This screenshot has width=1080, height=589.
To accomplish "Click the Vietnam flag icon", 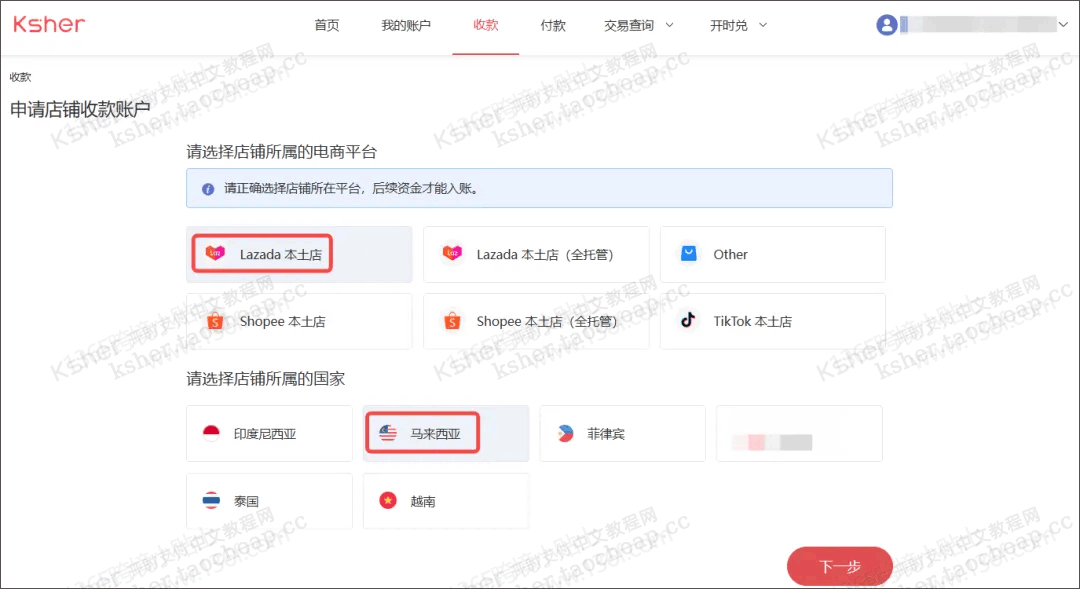I will point(388,501).
